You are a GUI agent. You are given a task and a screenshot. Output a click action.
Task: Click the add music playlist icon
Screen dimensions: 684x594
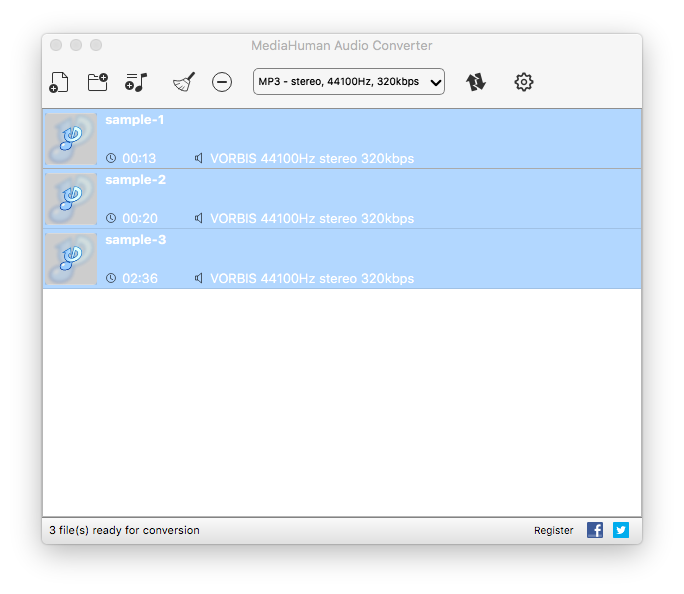136,82
